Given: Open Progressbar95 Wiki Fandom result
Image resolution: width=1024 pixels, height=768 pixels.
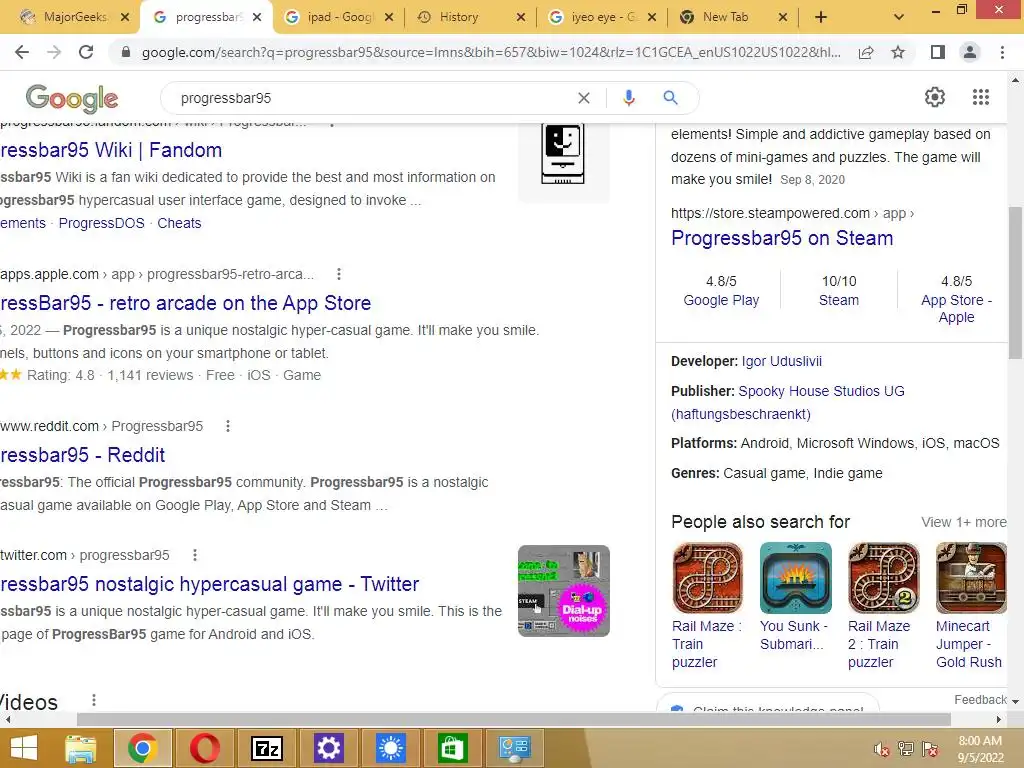Looking at the screenshot, I should coord(111,150).
